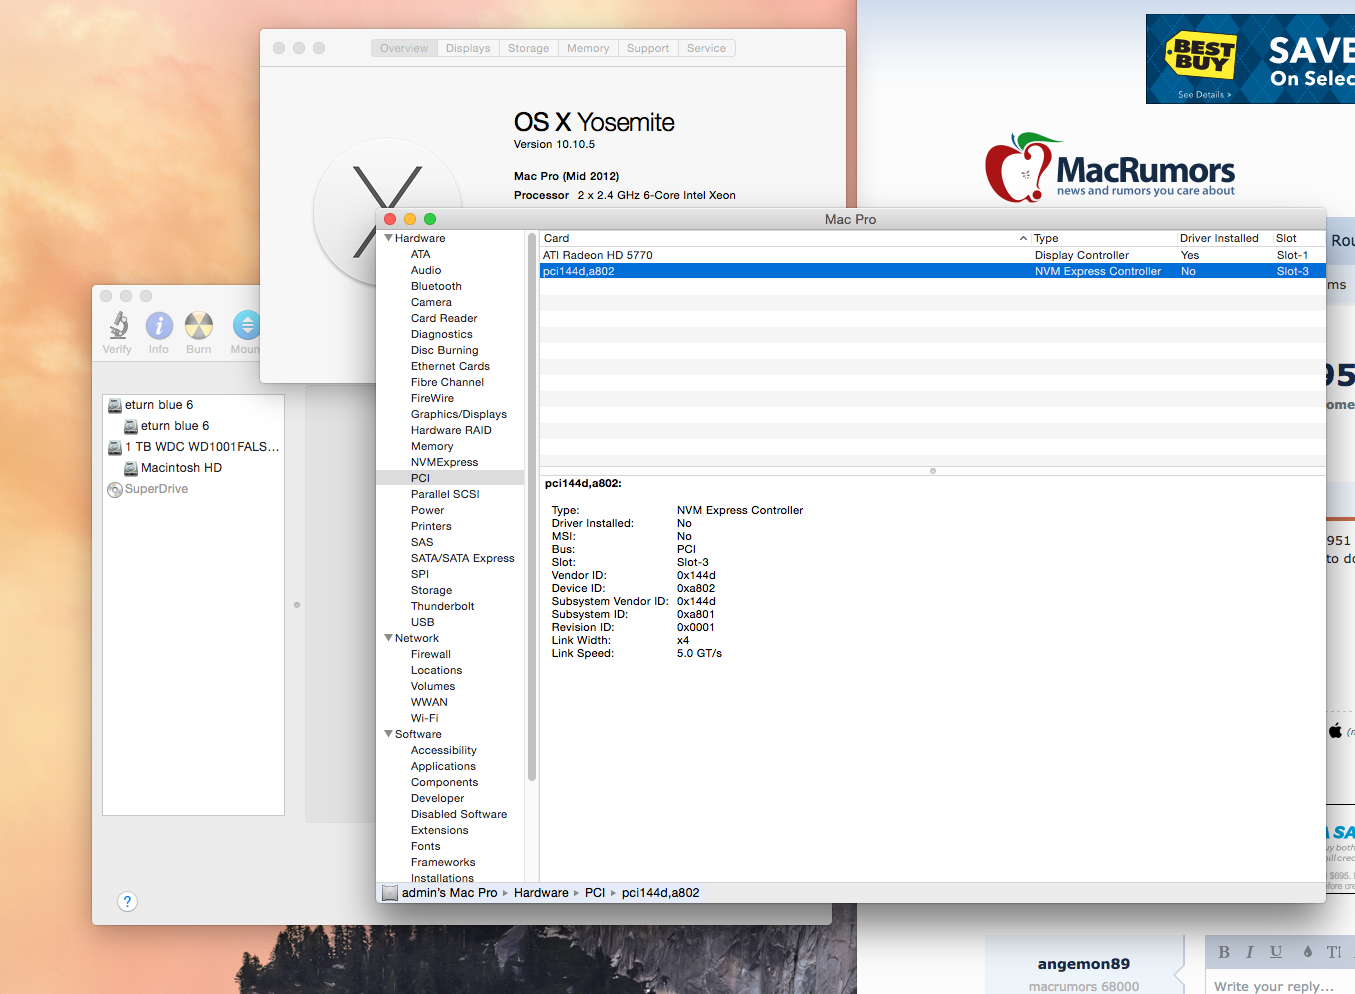Screen dimensions: 1355x994
Task: Click the Driver Installed column header
Action: [1225, 238]
